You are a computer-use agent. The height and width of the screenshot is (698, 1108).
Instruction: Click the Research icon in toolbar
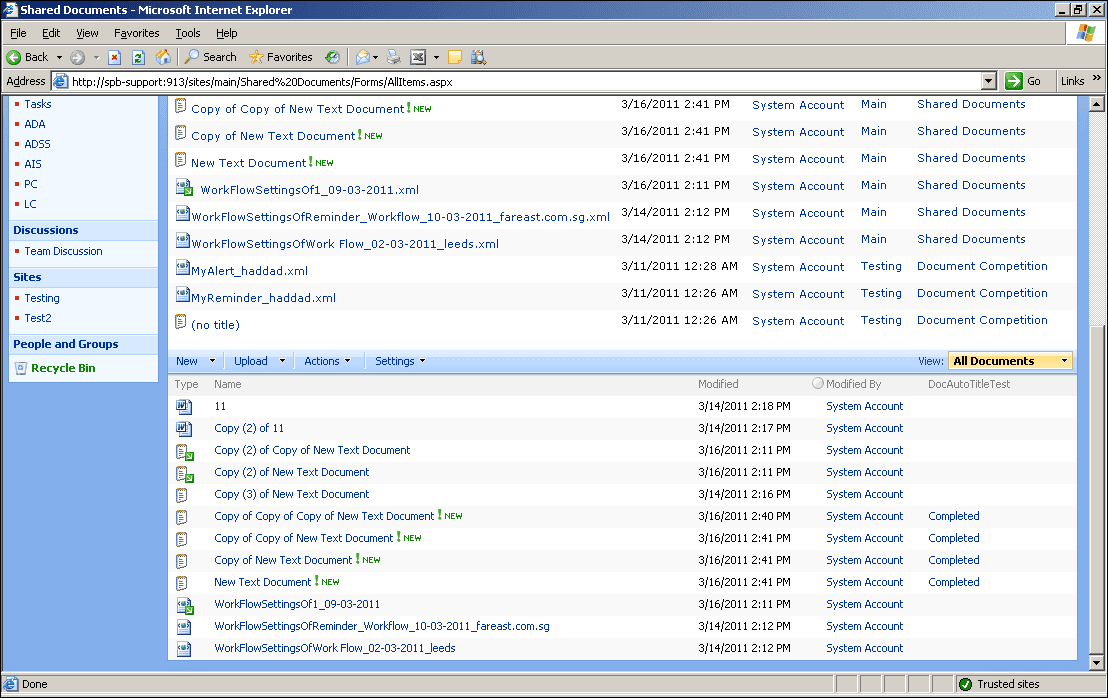click(x=478, y=57)
